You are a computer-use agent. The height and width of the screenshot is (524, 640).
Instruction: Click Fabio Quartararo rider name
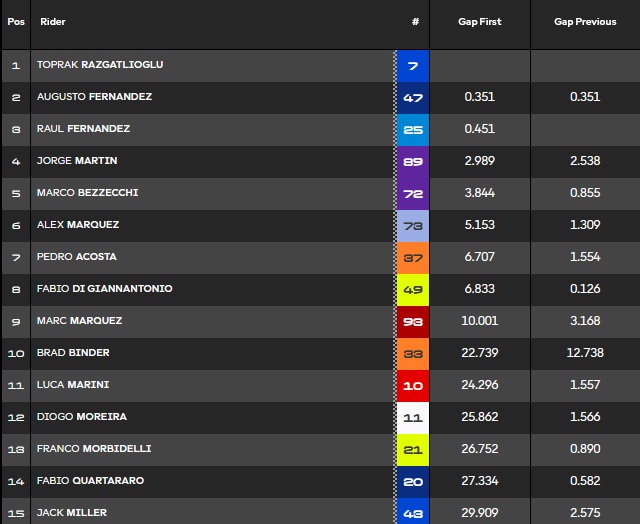[x=90, y=480]
